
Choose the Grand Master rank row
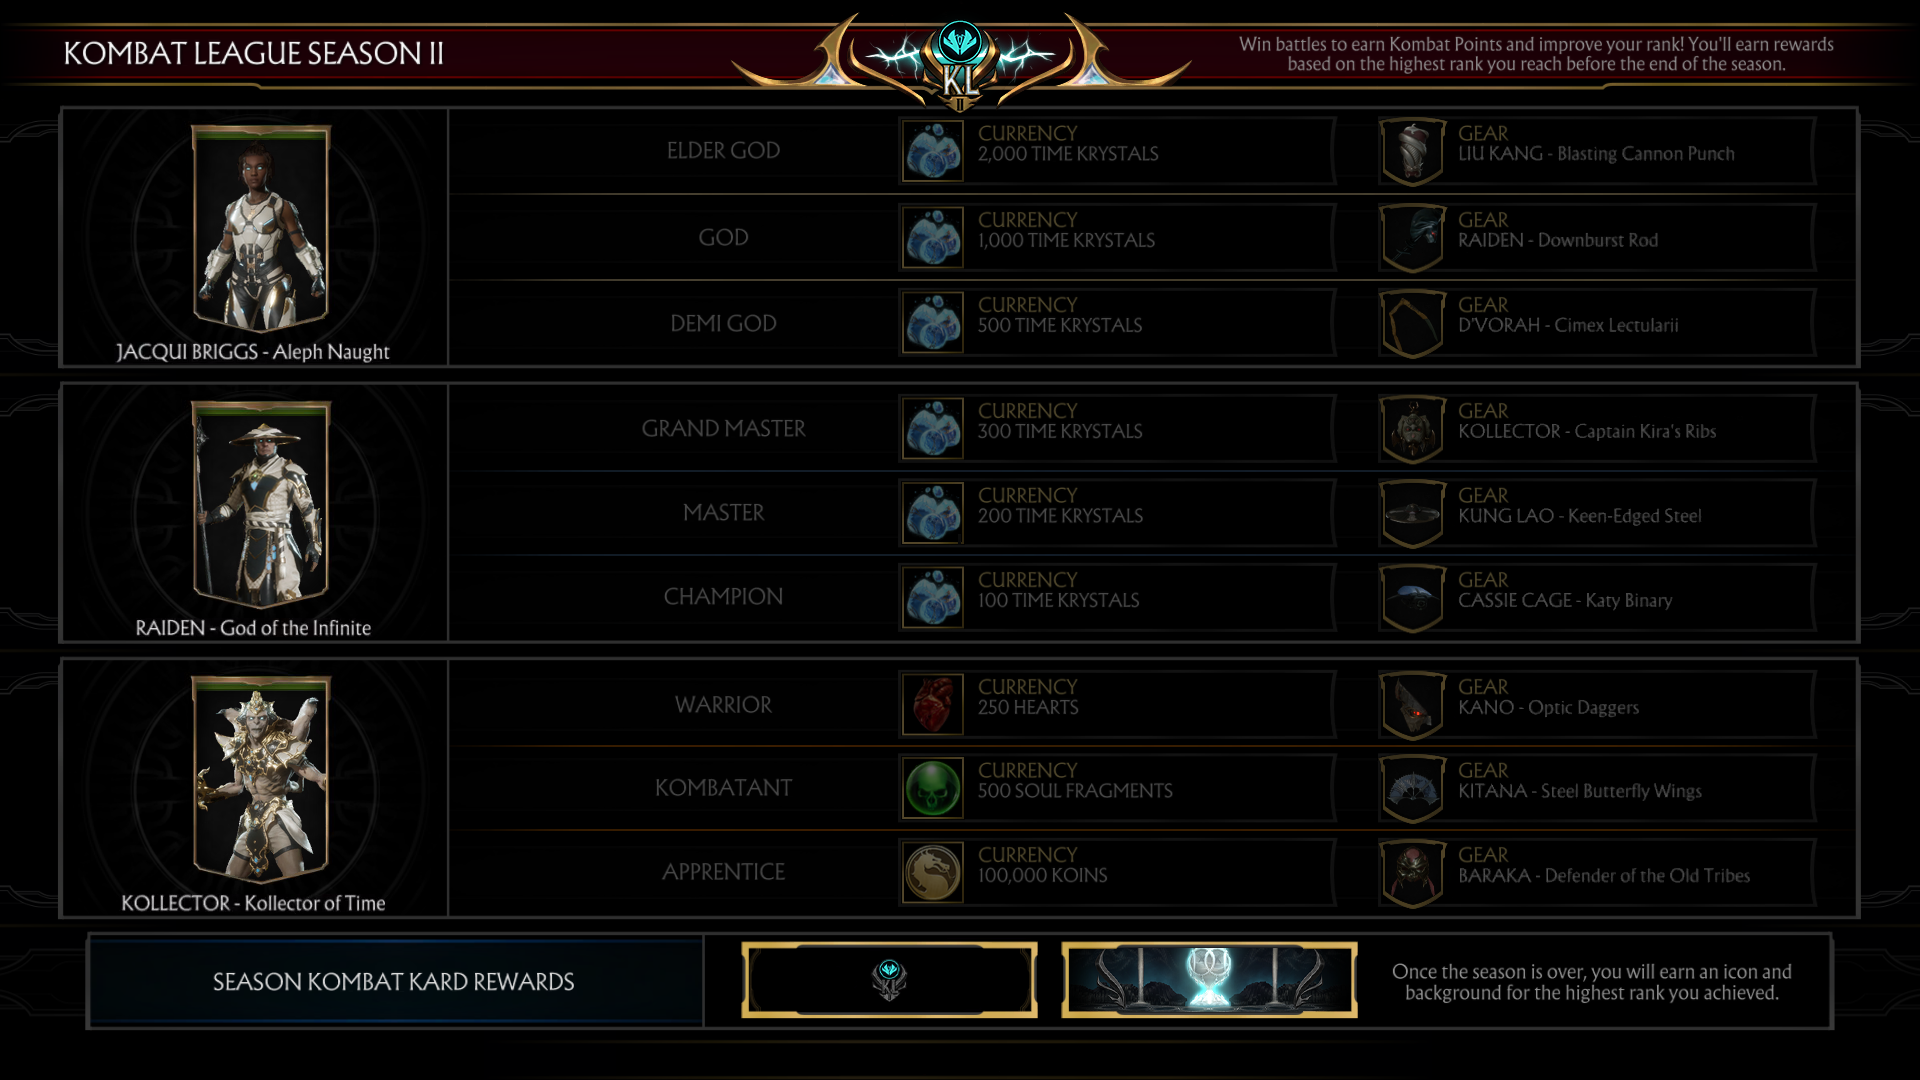(x=1153, y=428)
